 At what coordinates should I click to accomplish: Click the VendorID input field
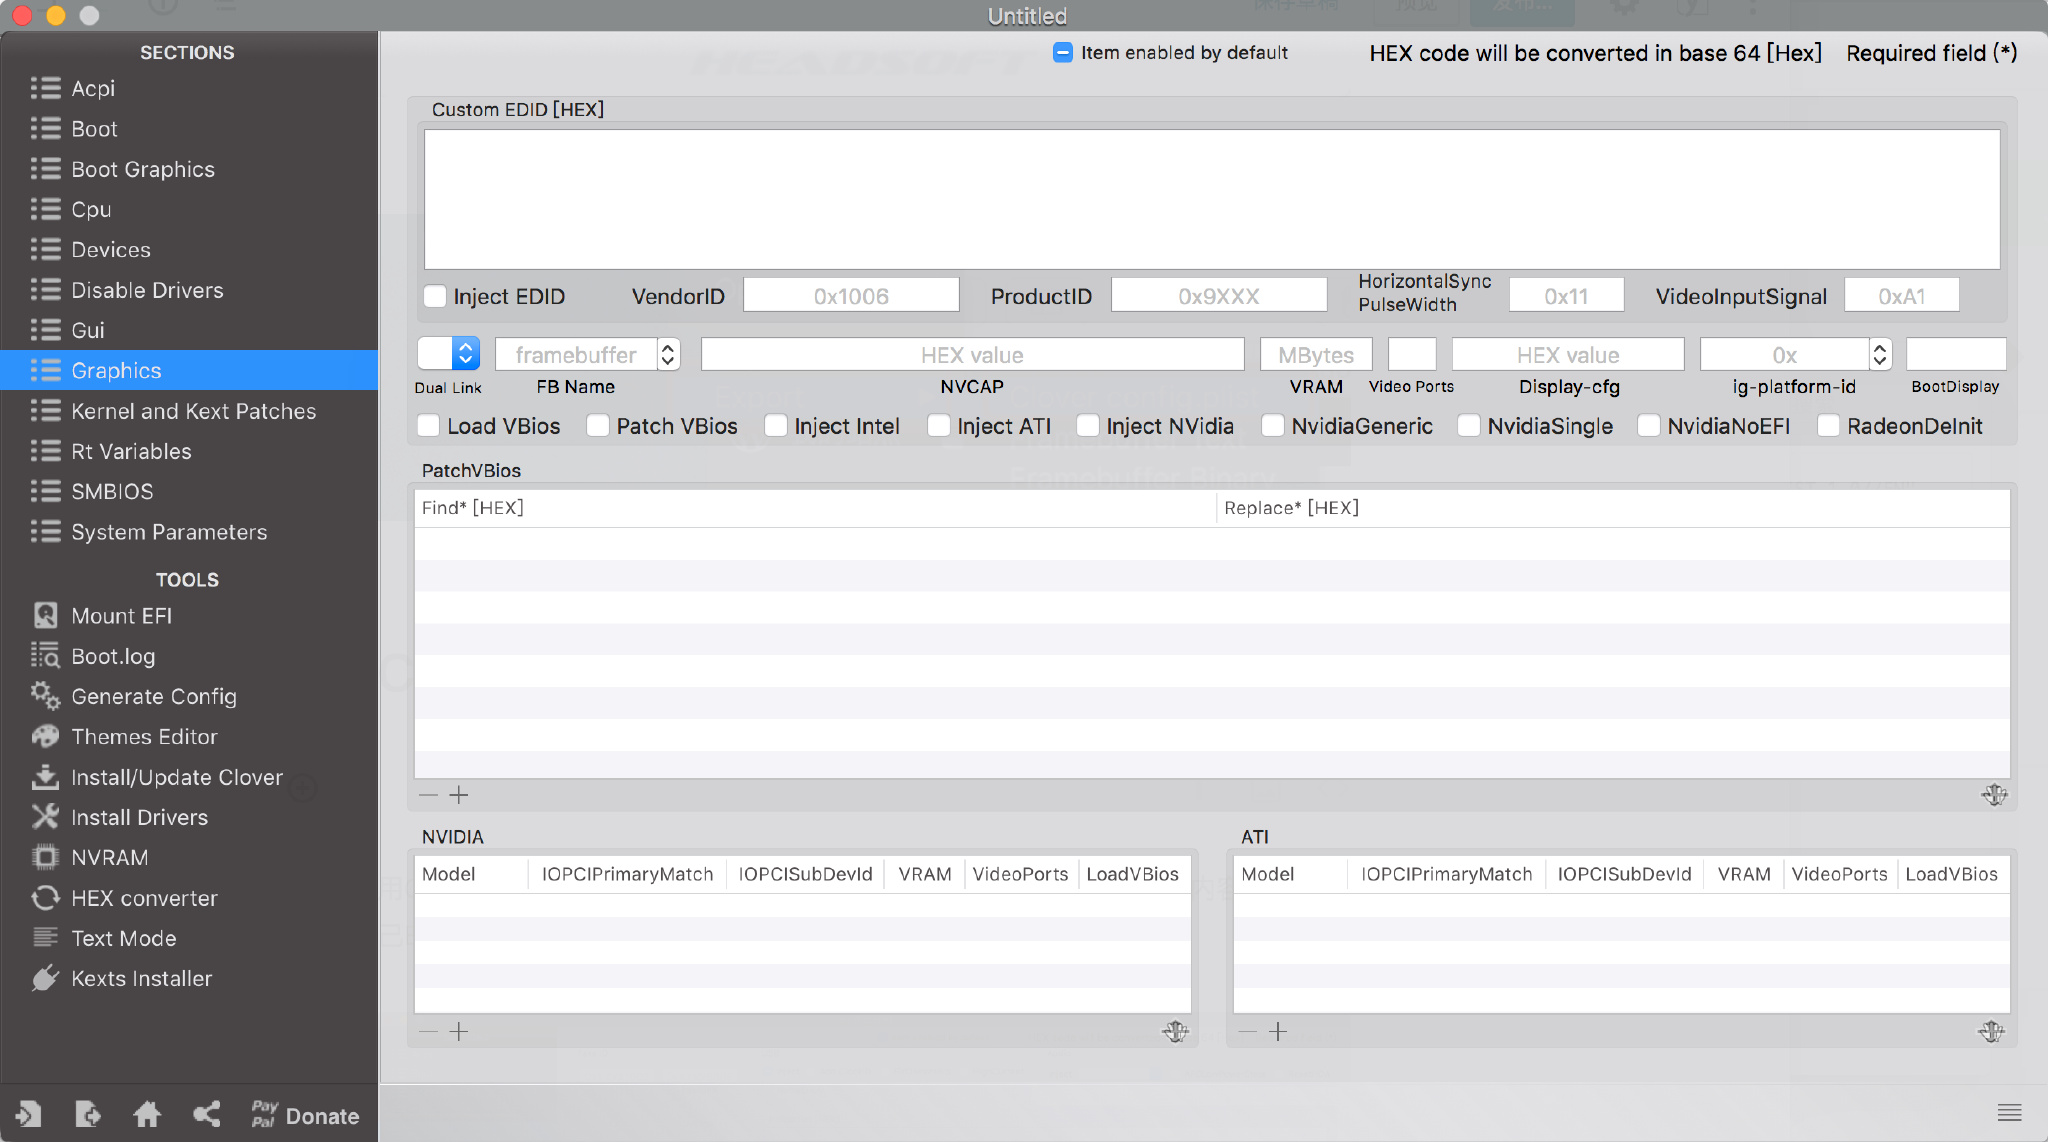851,296
